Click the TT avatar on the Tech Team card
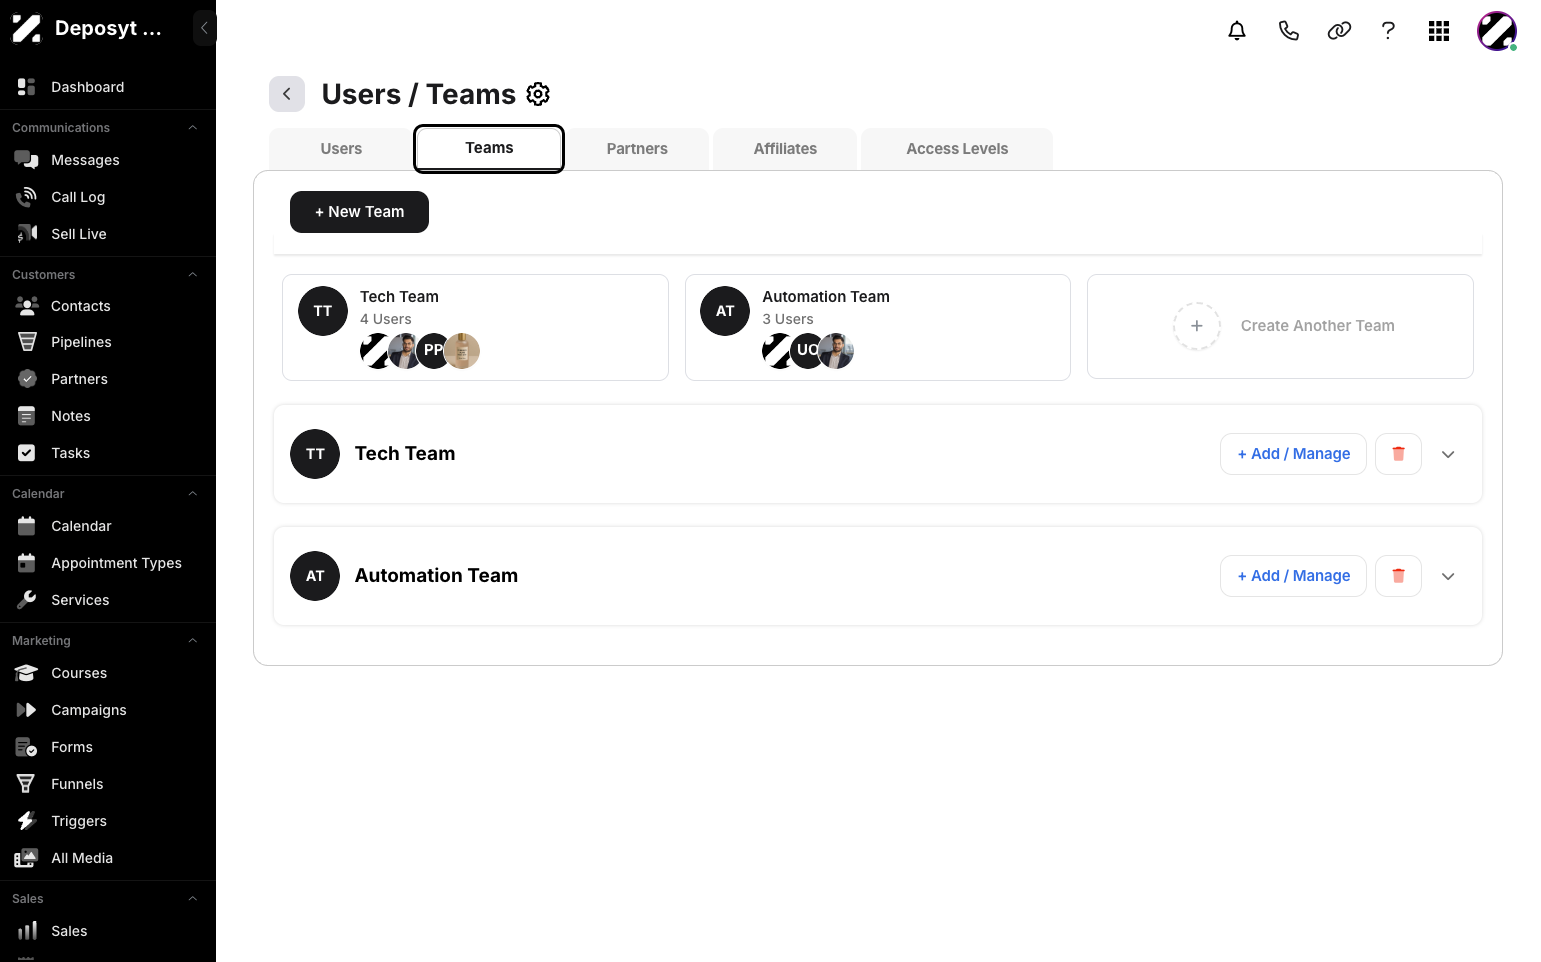Image resolution: width=1541 pixels, height=962 pixels. pyautogui.click(x=323, y=311)
